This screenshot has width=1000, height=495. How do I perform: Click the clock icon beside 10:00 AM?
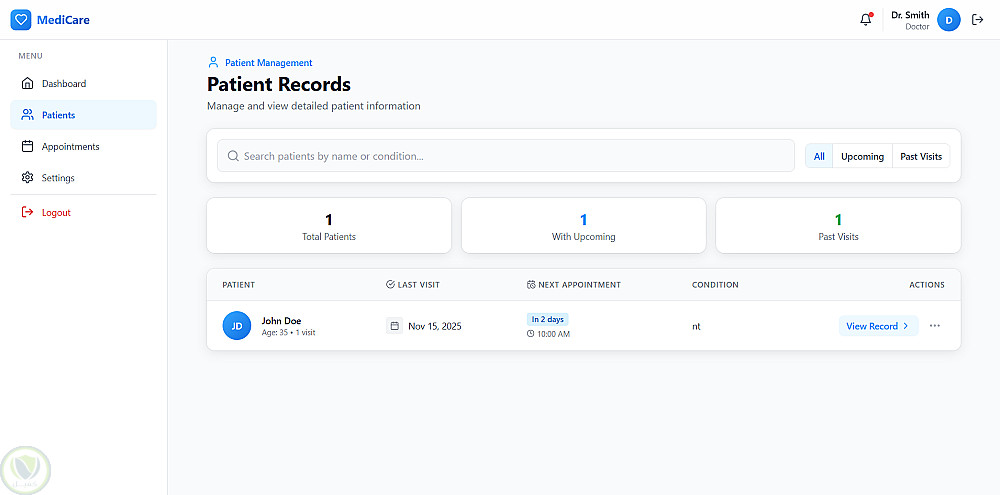531,334
